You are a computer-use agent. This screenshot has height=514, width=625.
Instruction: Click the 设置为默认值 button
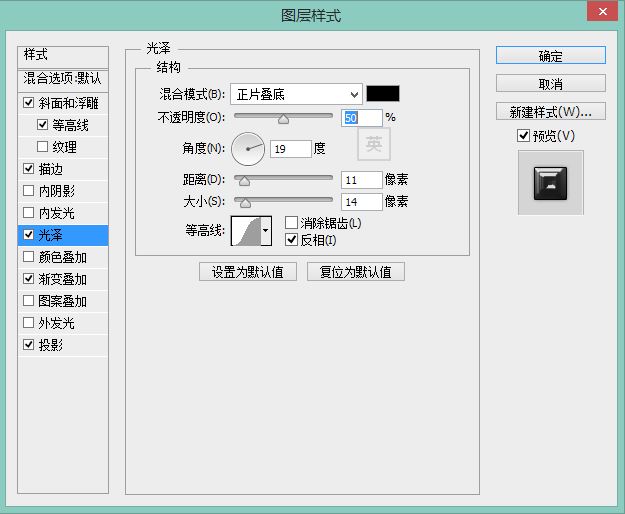tap(248, 272)
